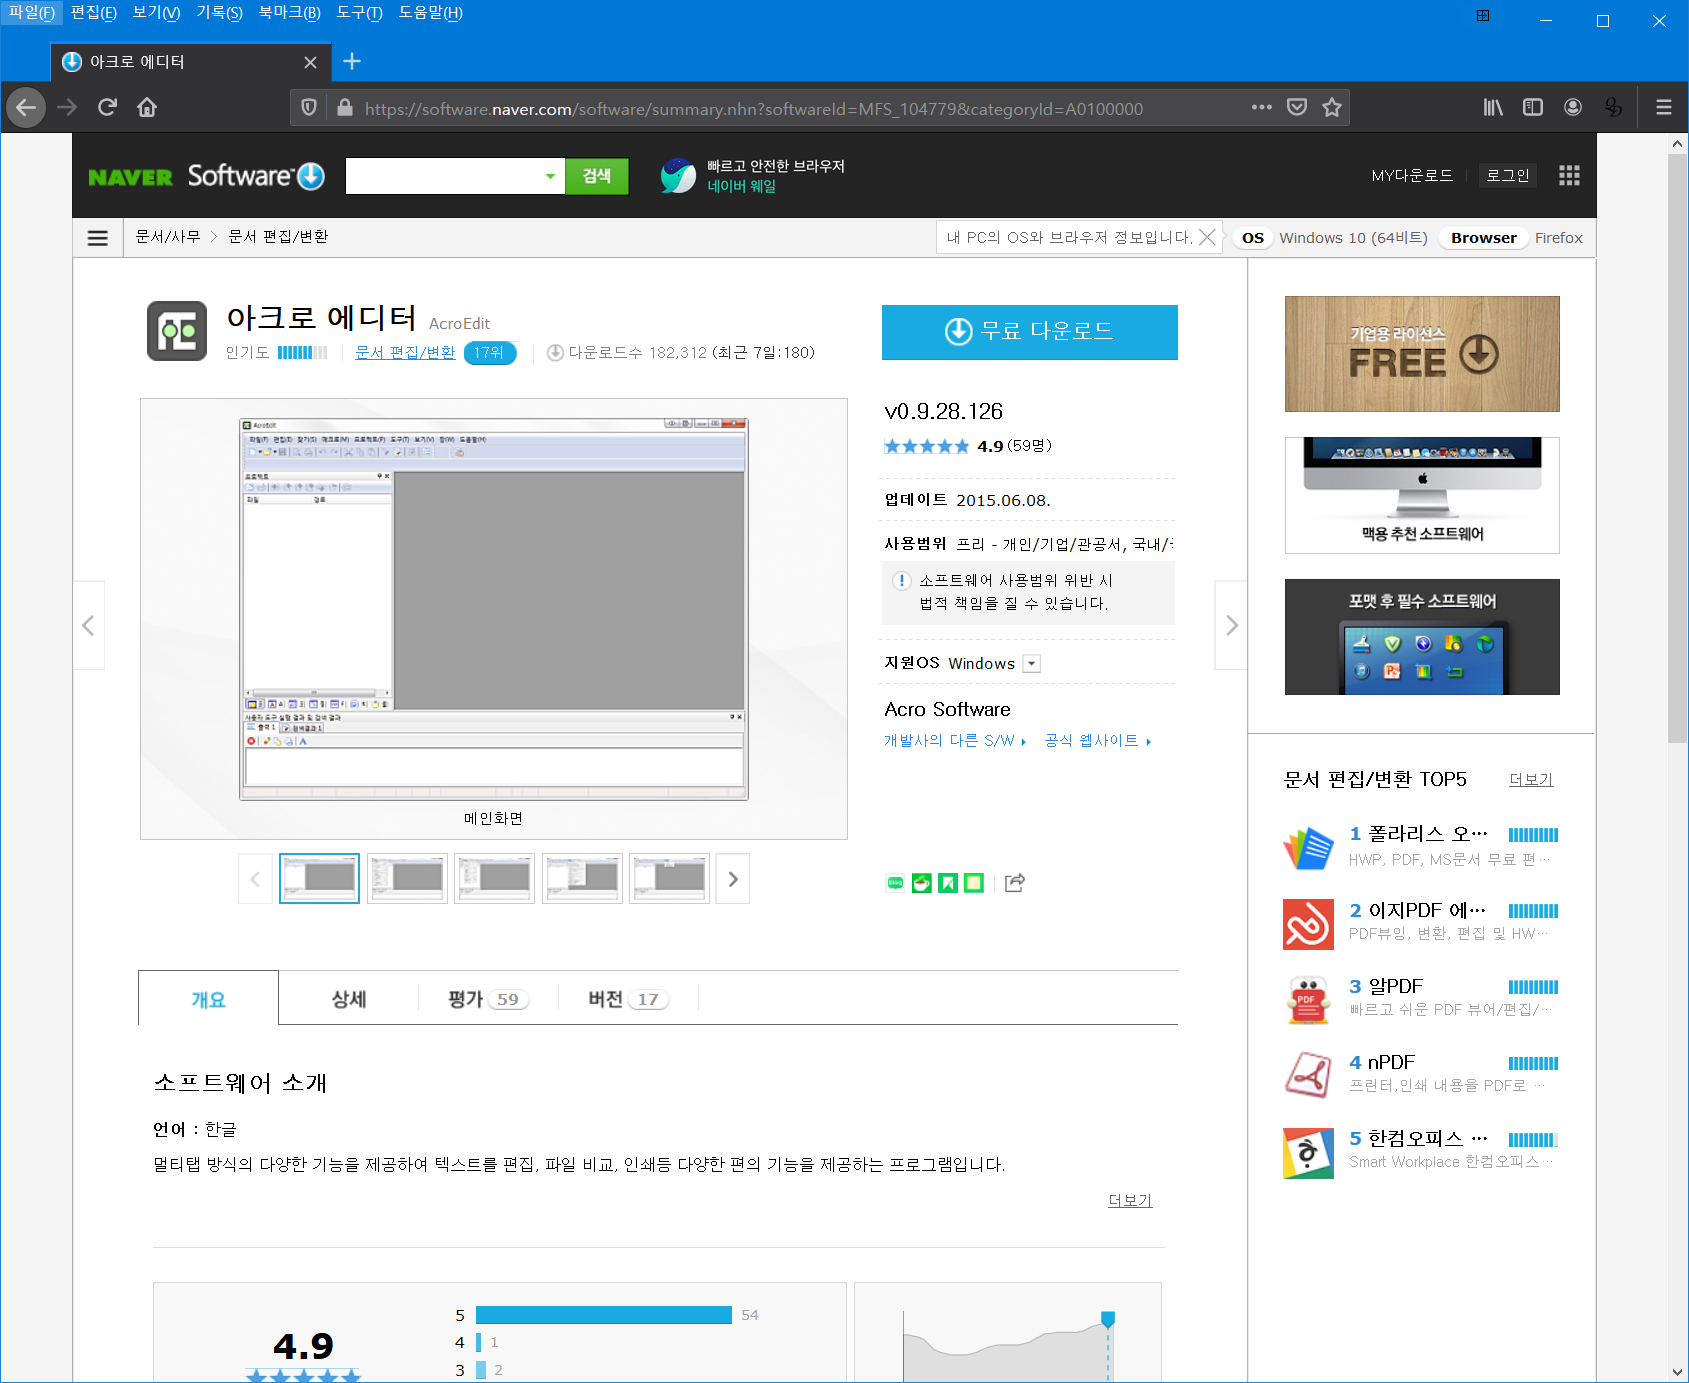This screenshot has height=1383, width=1689.
Task: Reload the current page
Action: pos(107,107)
